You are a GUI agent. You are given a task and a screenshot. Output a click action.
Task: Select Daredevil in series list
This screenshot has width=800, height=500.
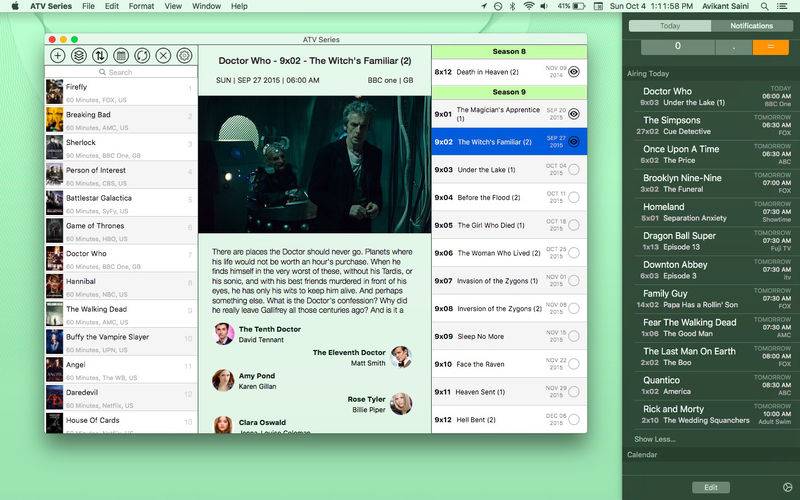121,397
